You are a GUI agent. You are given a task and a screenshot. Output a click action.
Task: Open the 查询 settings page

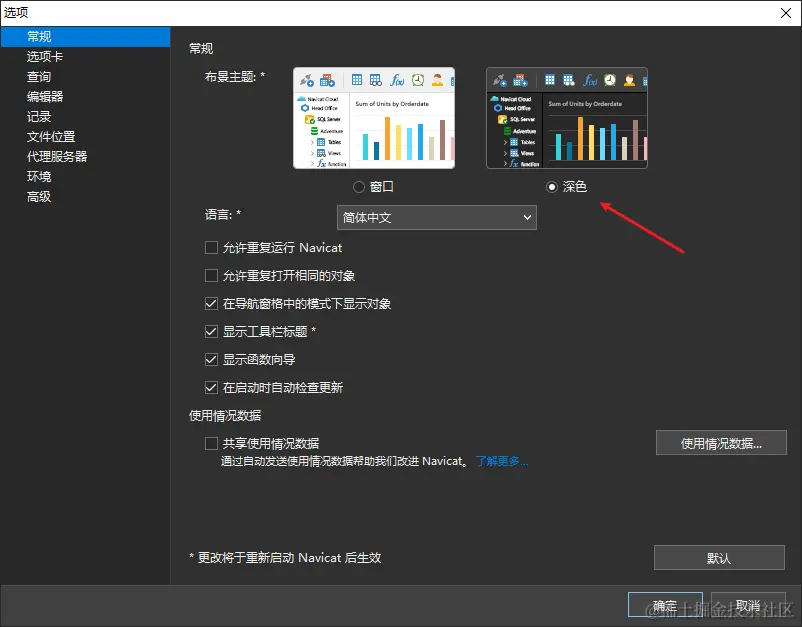click(x=39, y=77)
